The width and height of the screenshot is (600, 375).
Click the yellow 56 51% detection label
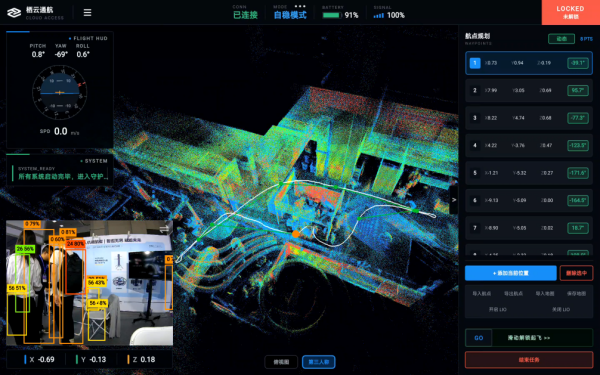(16, 288)
